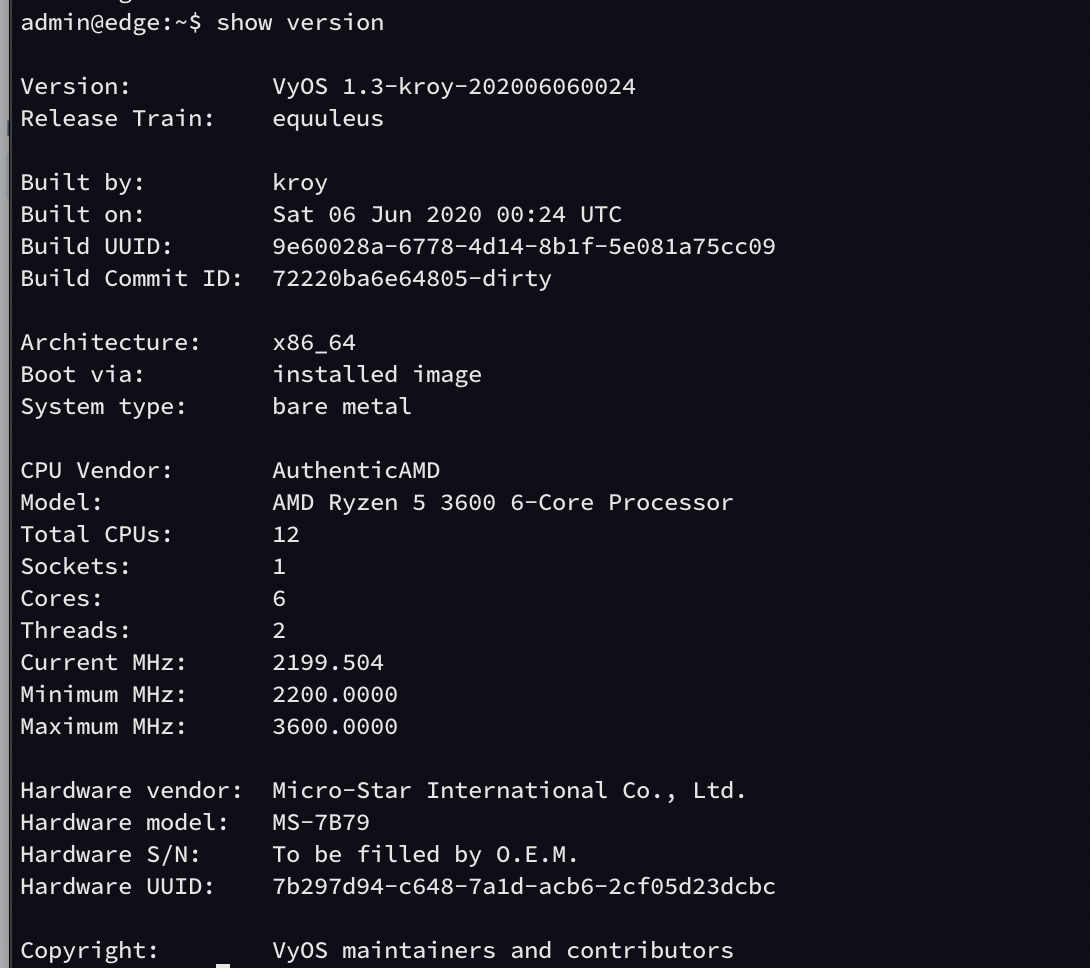Click the 'Built by' value kroy

coord(300,182)
